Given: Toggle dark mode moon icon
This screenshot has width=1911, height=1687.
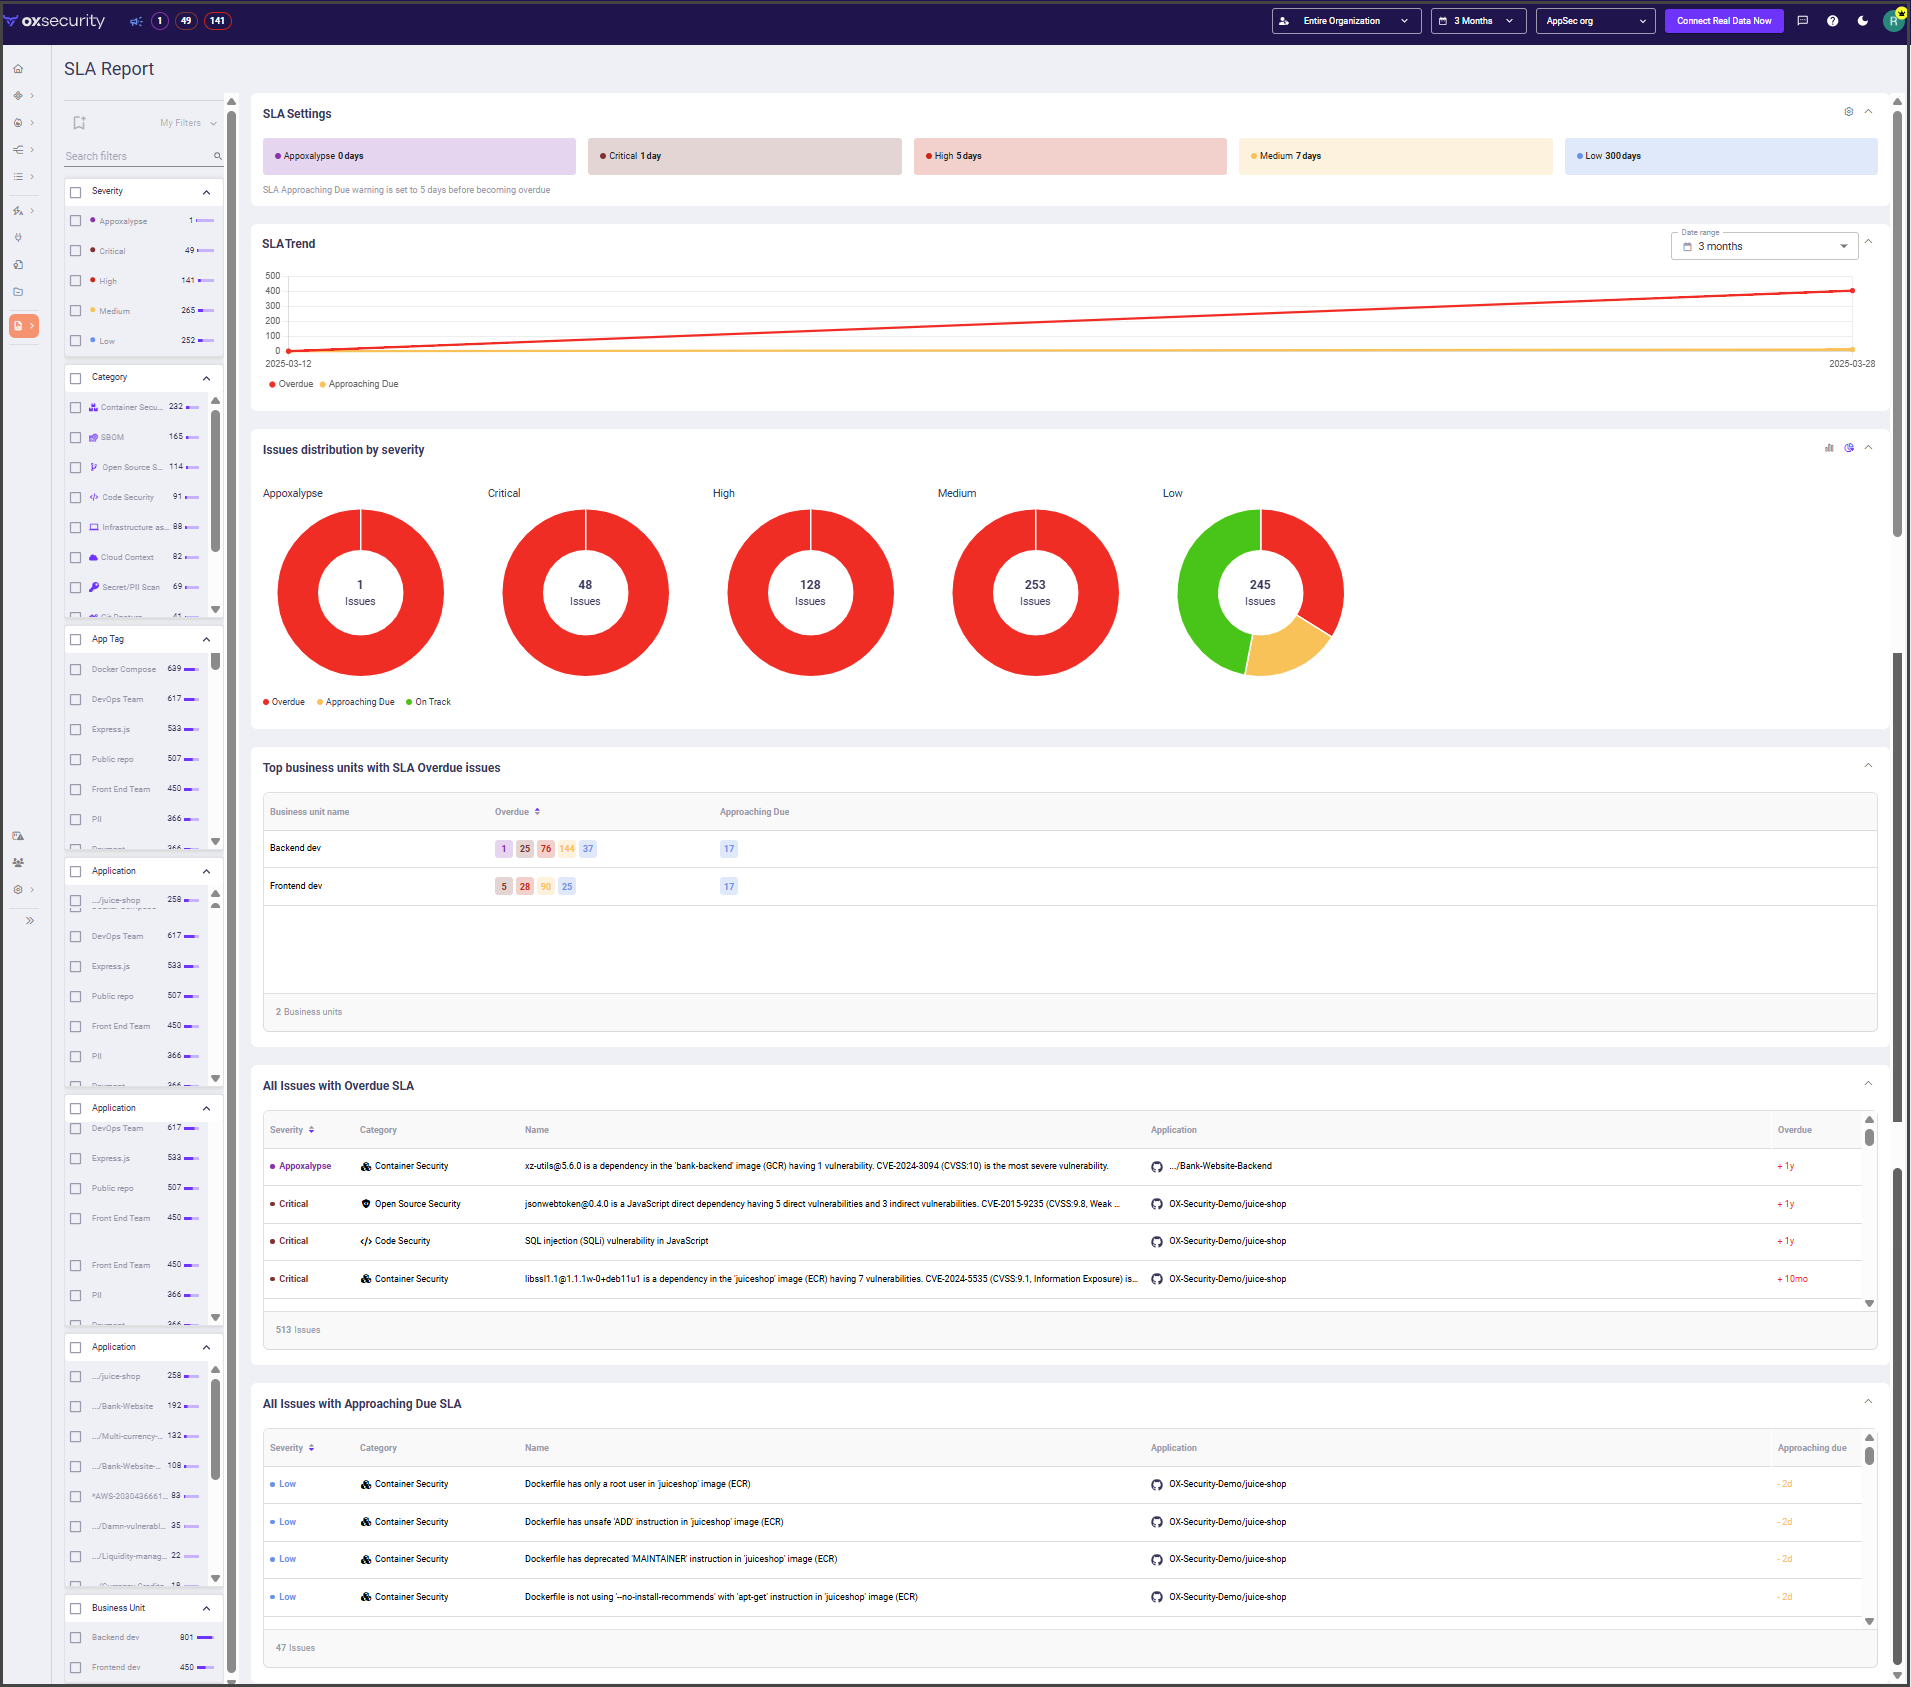Looking at the screenshot, I should coord(1862,21).
